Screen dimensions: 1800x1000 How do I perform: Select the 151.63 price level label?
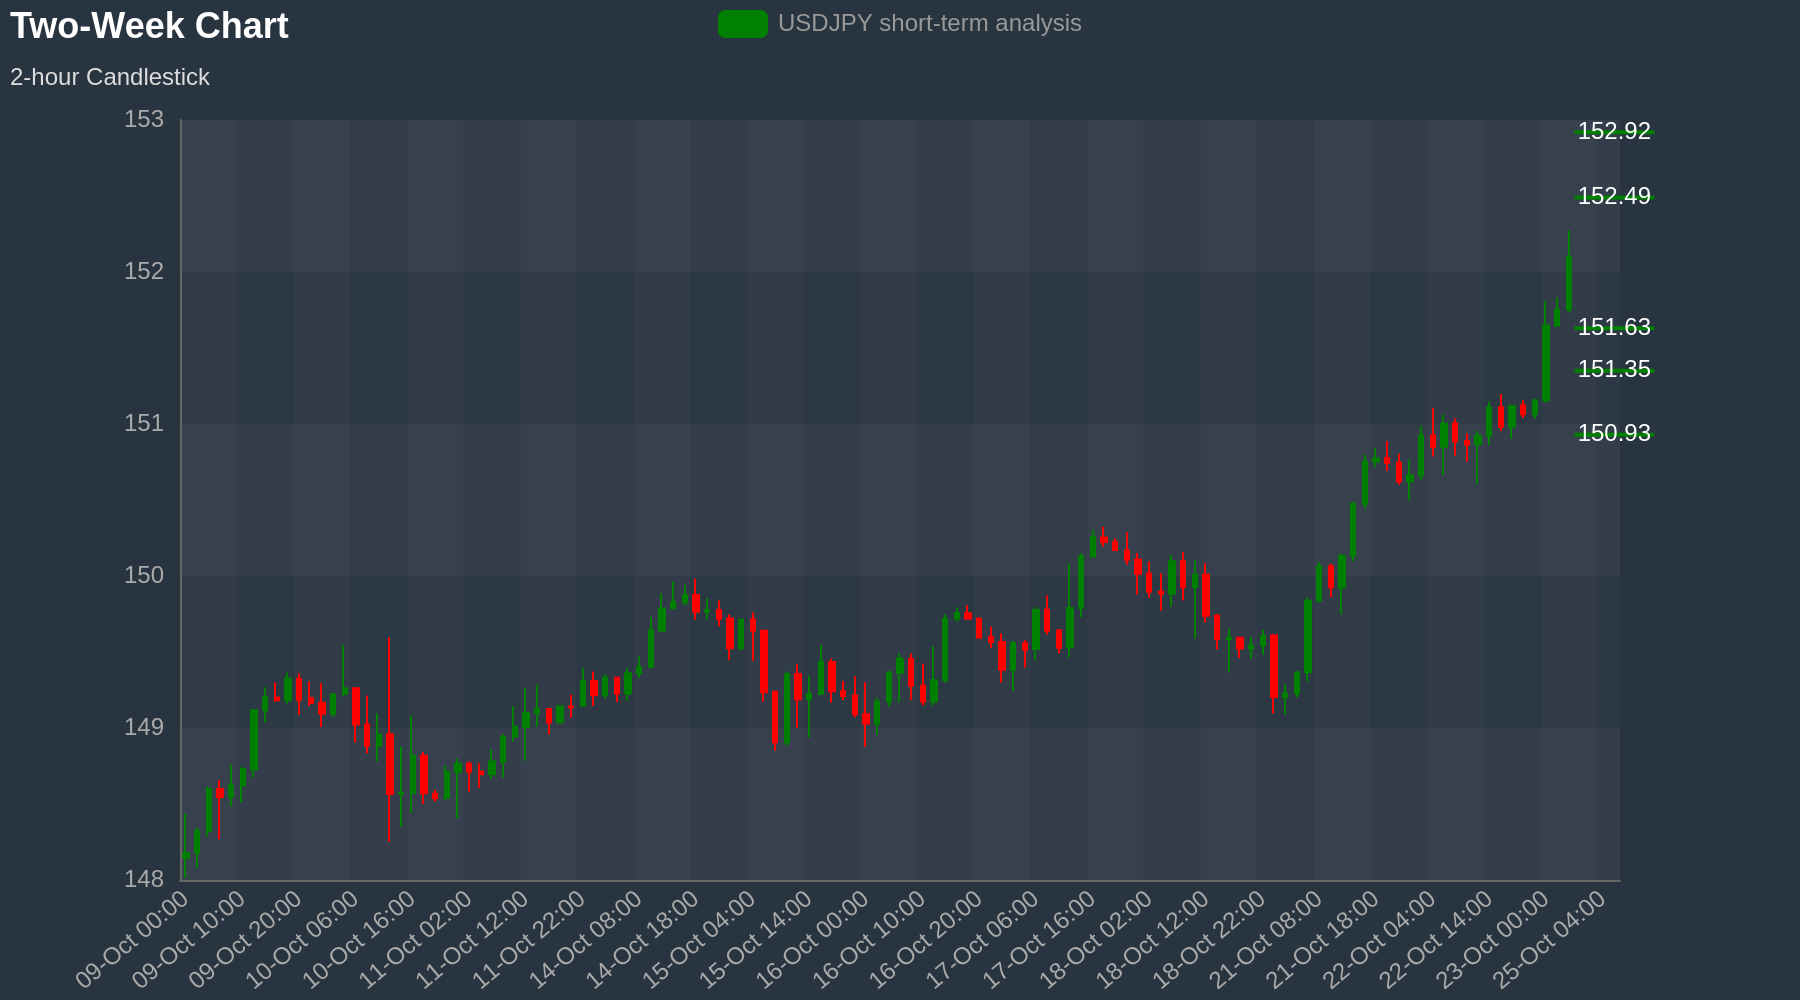(x=1614, y=327)
